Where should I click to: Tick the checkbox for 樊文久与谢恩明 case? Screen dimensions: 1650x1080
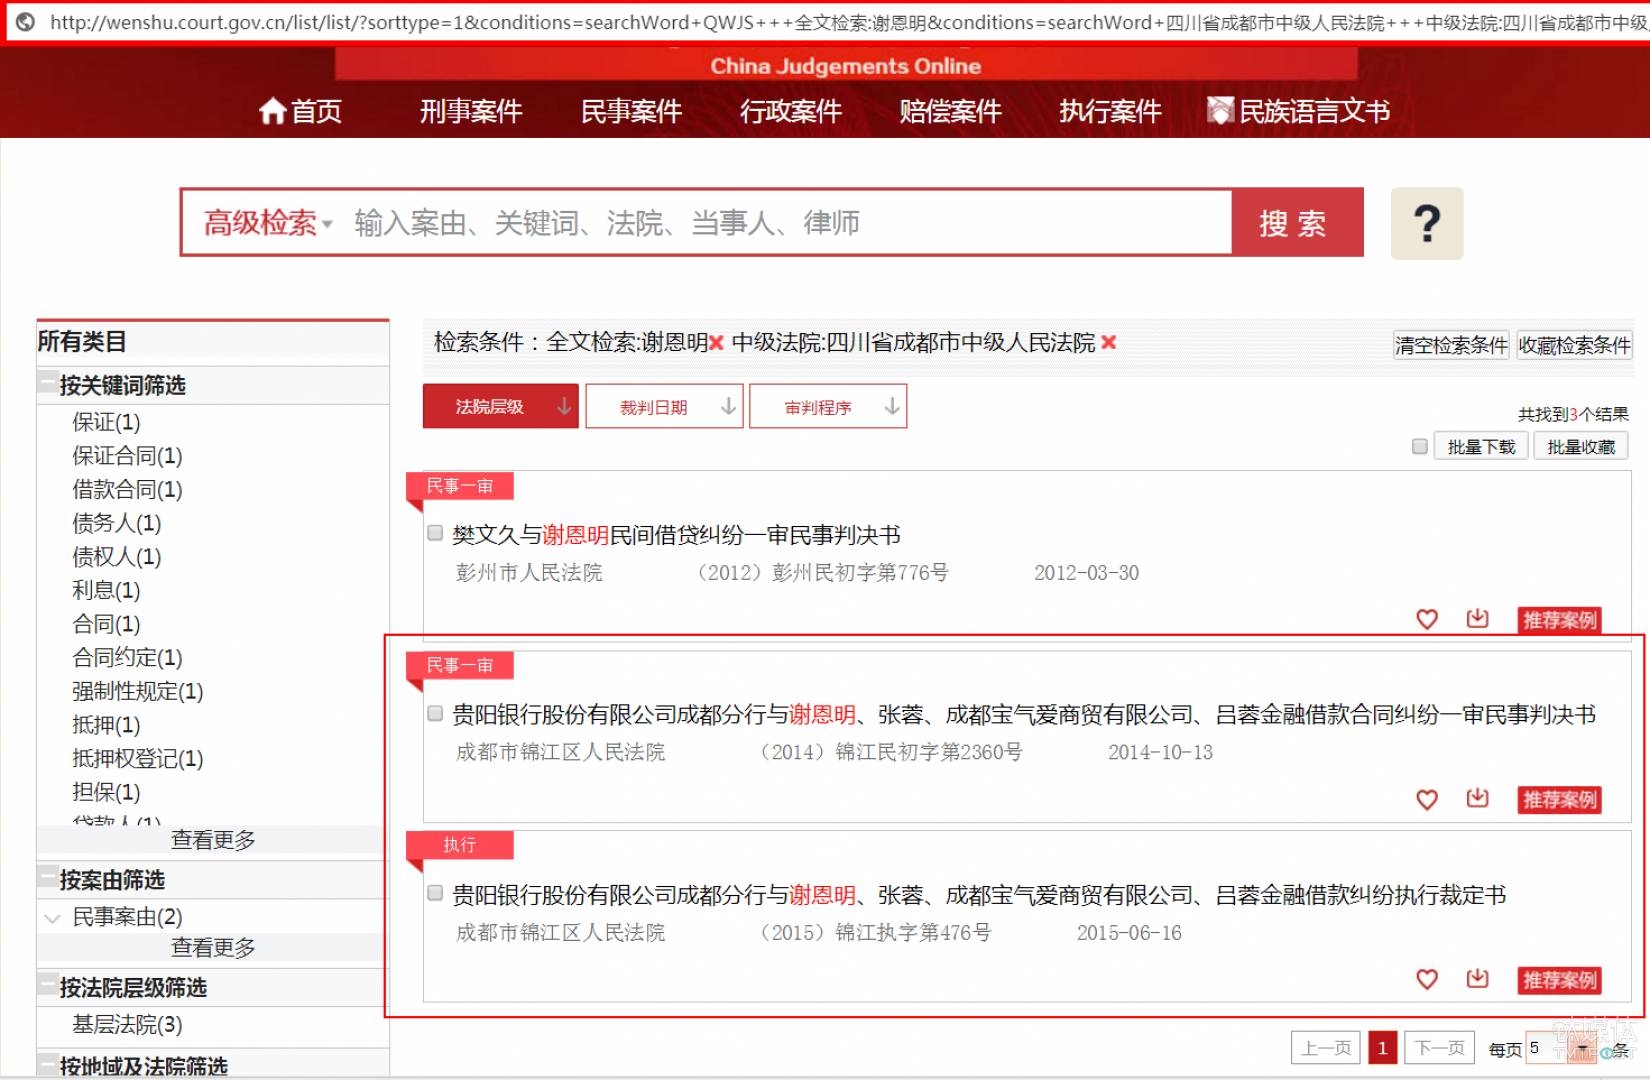click(435, 533)
